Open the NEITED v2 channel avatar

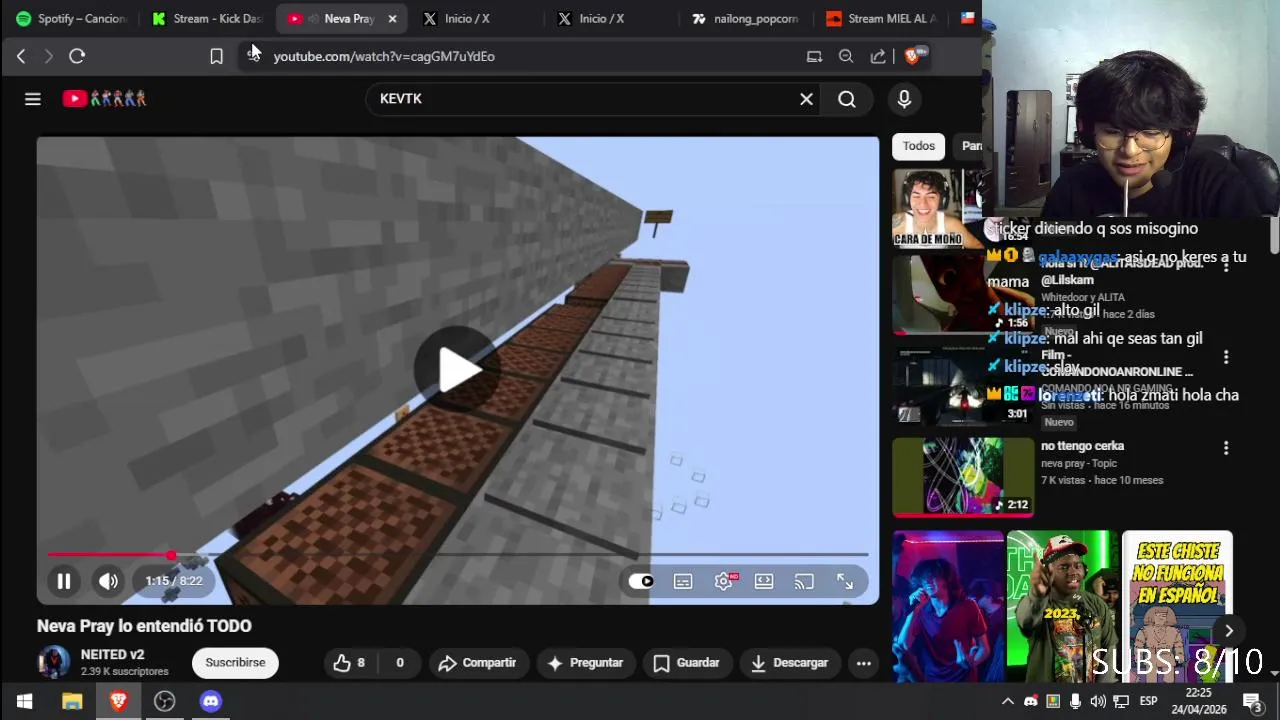pyautogui.click(x=54, y=662)
